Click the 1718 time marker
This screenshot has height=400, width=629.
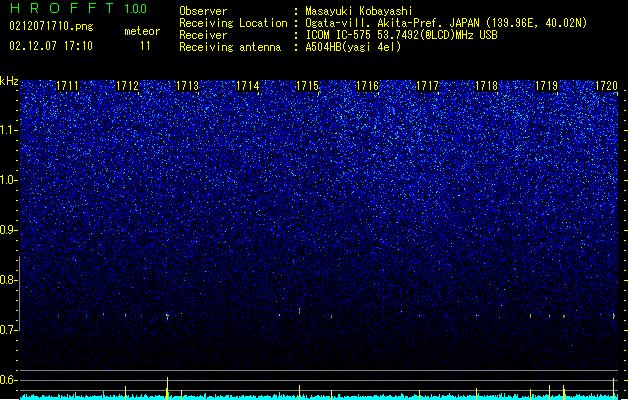pos(487,86)
